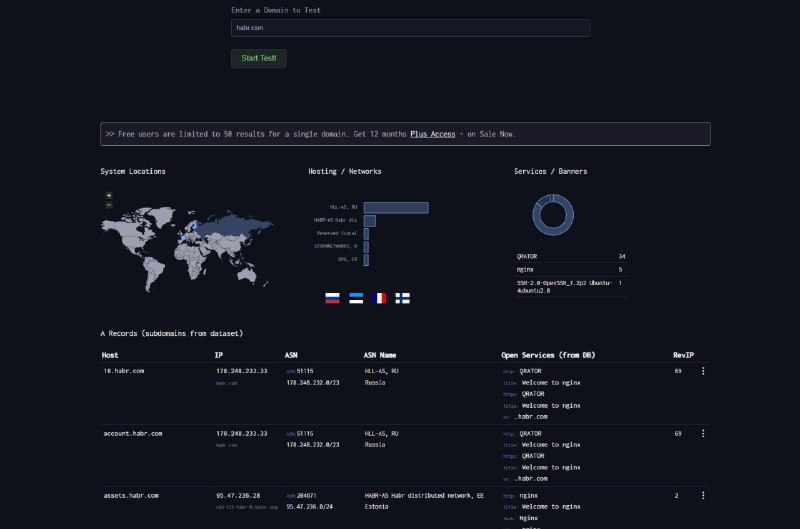Open the options menu for 18.habr.com row

703,371
